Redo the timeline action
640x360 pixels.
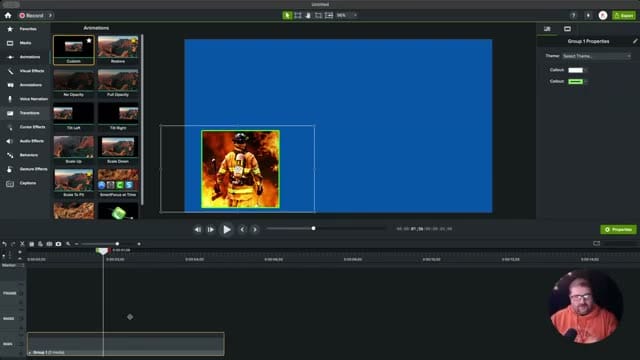tap(13, 244)
